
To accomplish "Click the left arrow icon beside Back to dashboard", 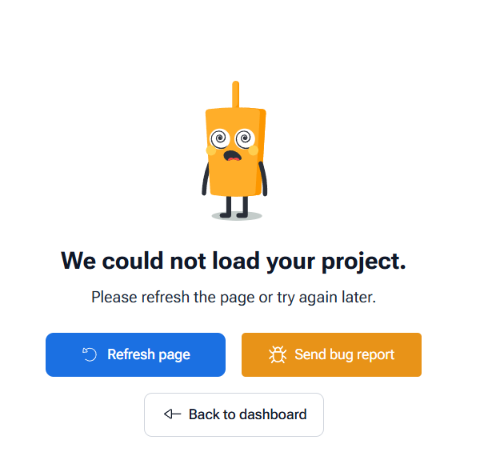I will point(172,414).
